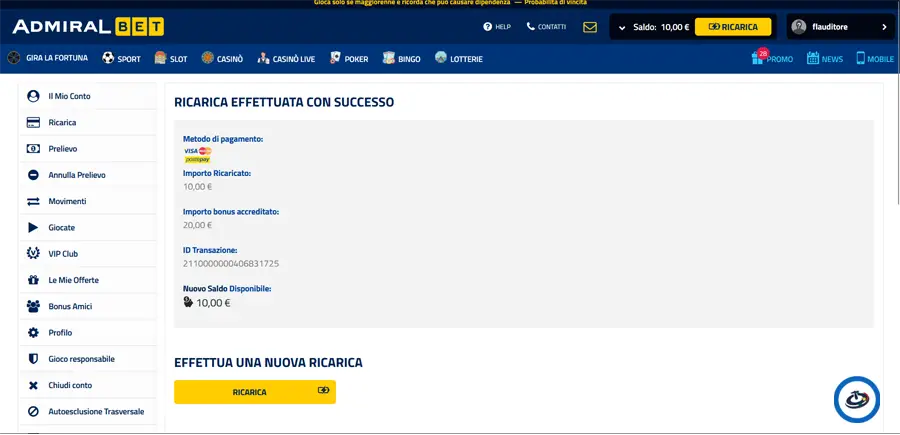The width and height of the screenshot is (900, 435).
Task: Open the Casinò menu item
Action: click(222, 59)
